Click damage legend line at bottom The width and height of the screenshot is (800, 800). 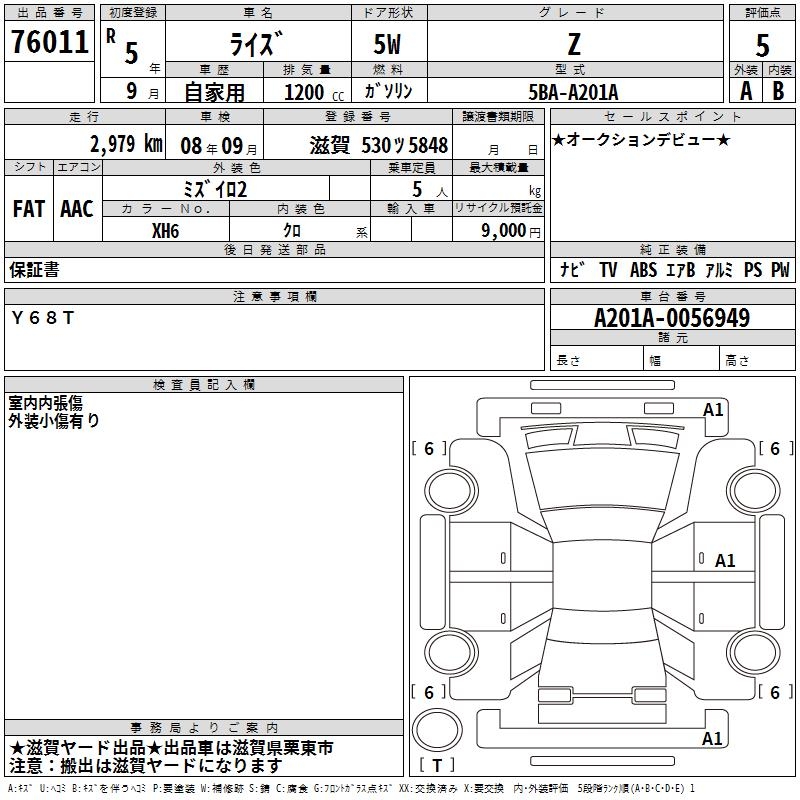click(x=351, y=788)
